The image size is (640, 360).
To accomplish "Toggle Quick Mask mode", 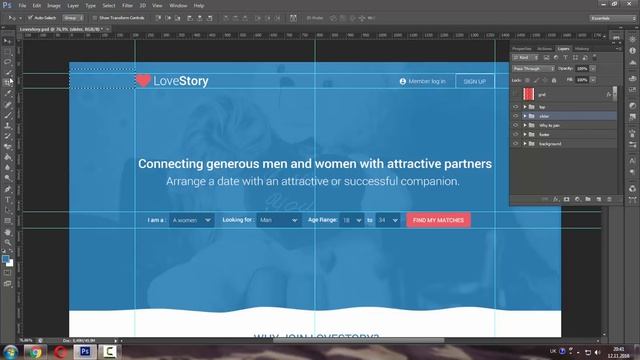I will [x=7, y=273].
